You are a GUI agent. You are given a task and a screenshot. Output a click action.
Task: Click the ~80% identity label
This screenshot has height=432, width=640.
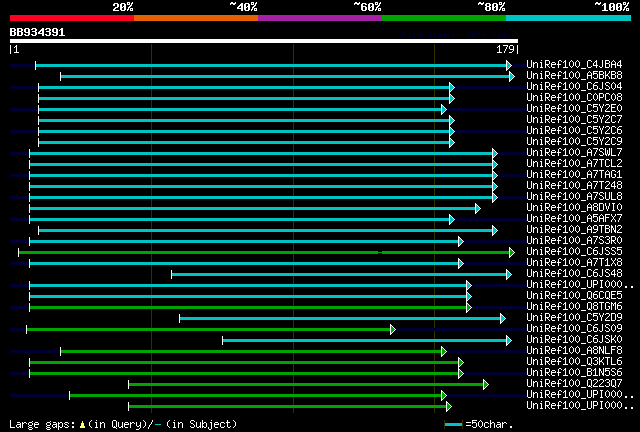coord(491,7)
